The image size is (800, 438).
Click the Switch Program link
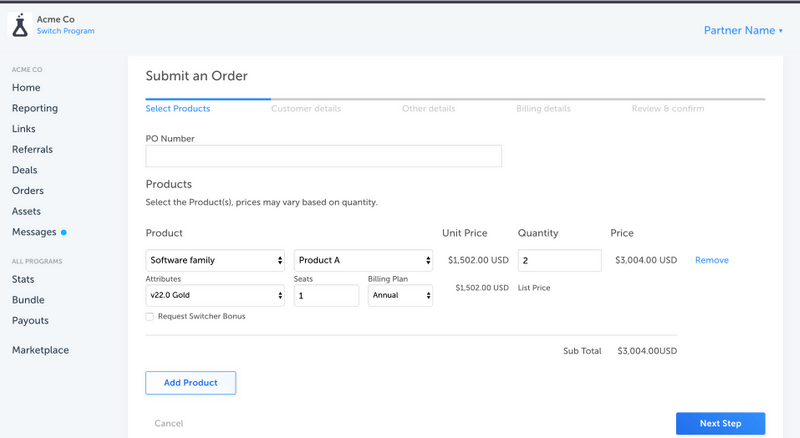[x=66, y=32]
